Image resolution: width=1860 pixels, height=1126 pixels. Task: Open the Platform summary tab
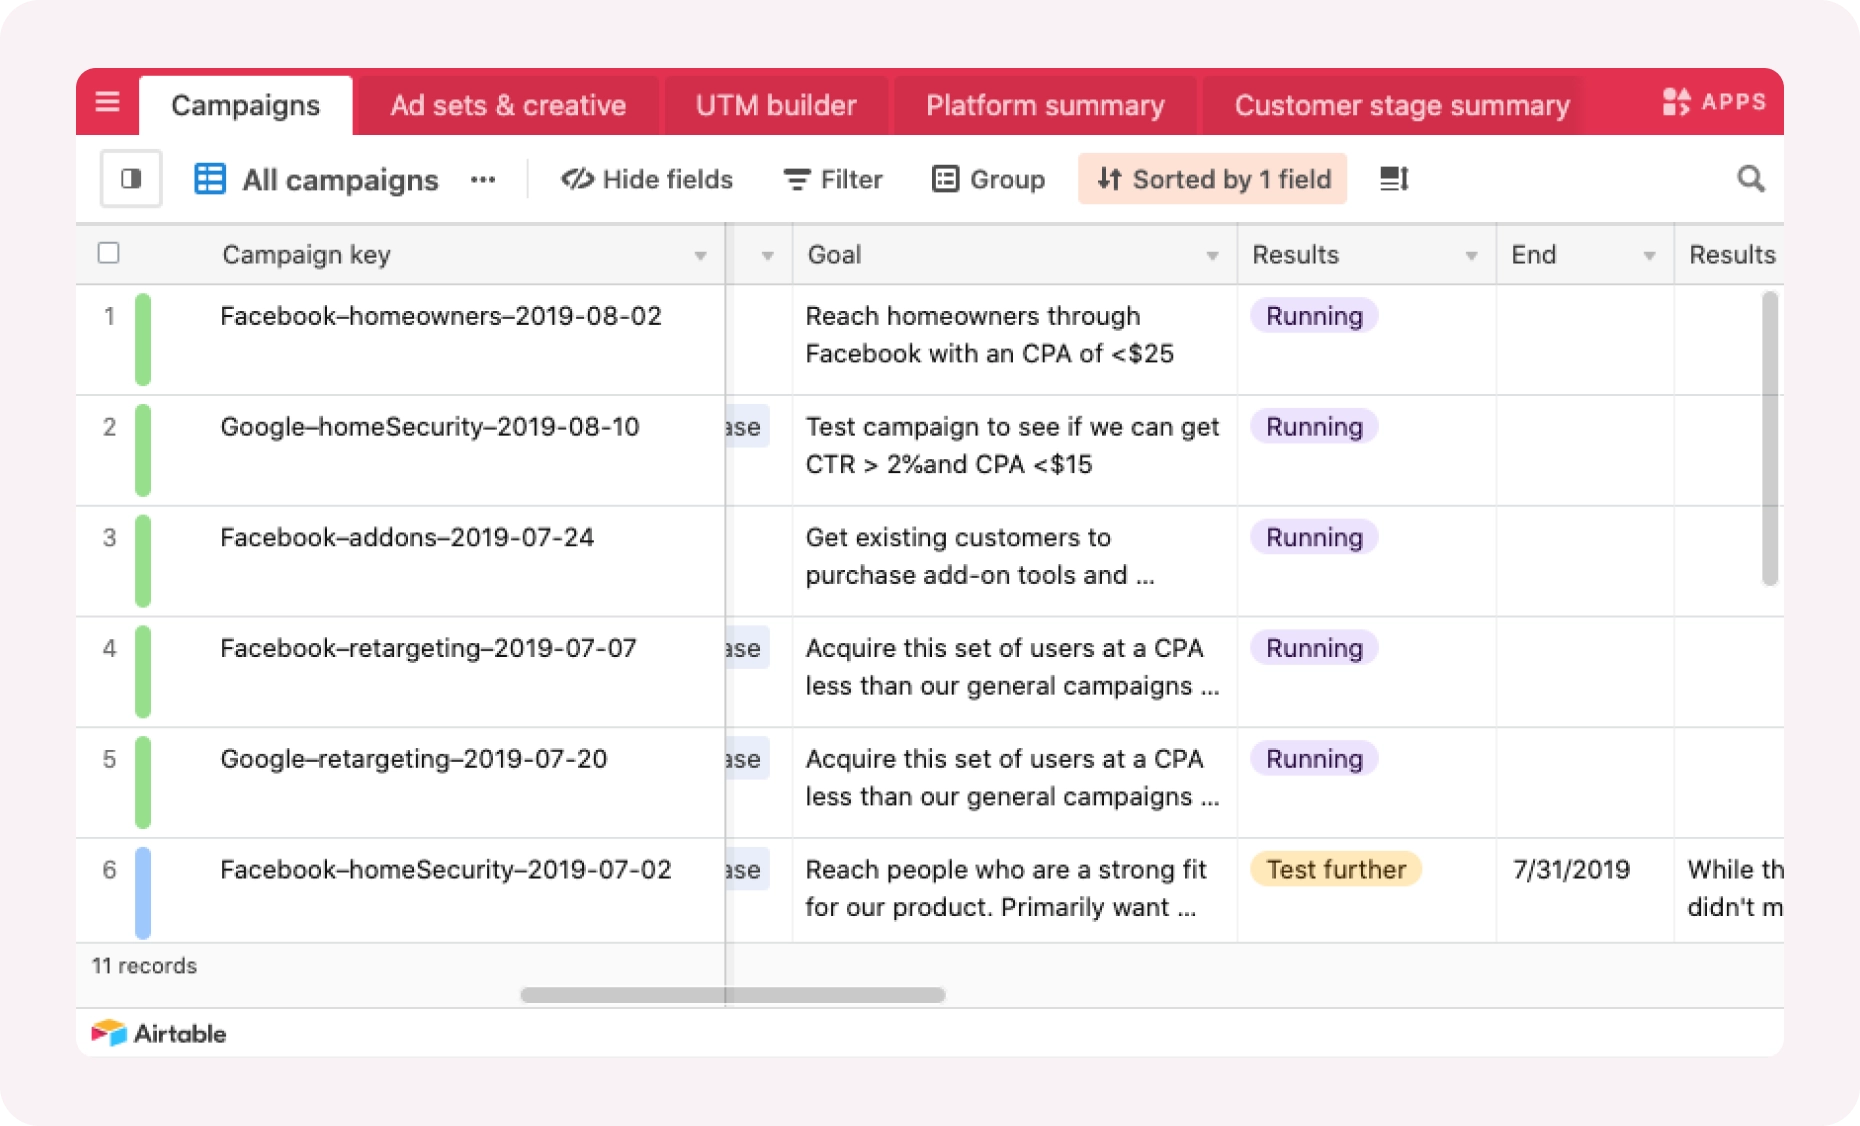pos(1045,105)
